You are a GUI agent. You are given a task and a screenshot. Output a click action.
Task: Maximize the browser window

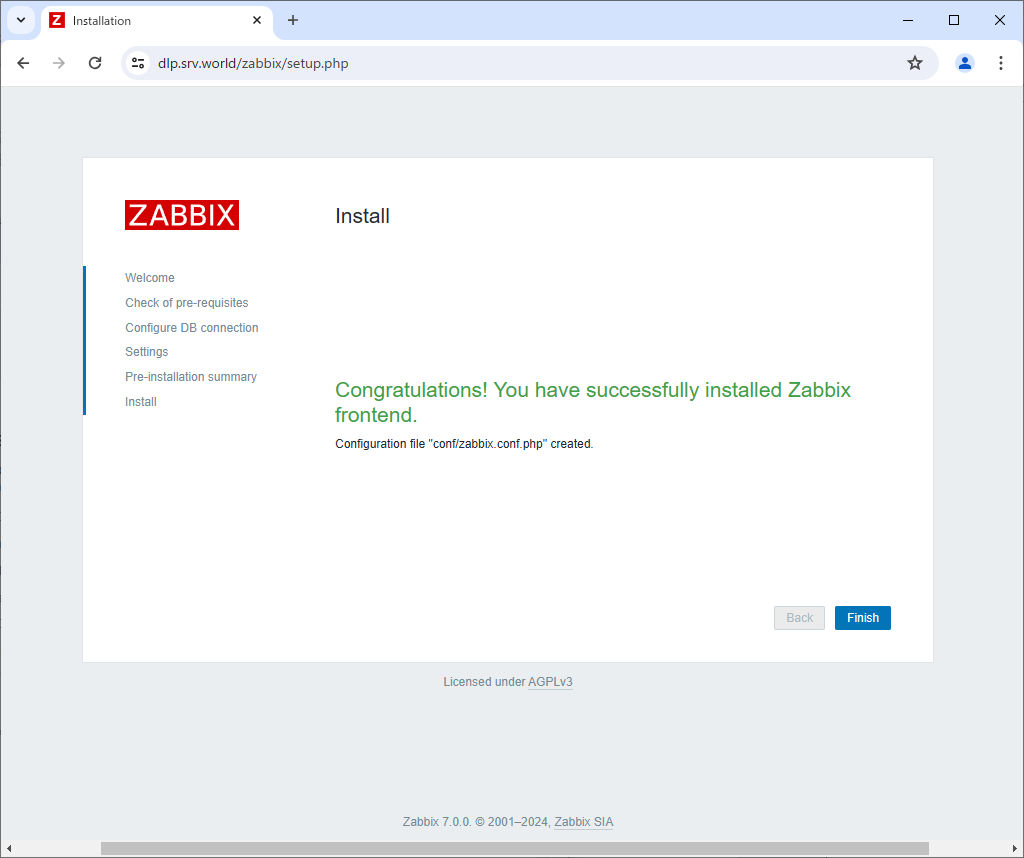pos(953,20)
